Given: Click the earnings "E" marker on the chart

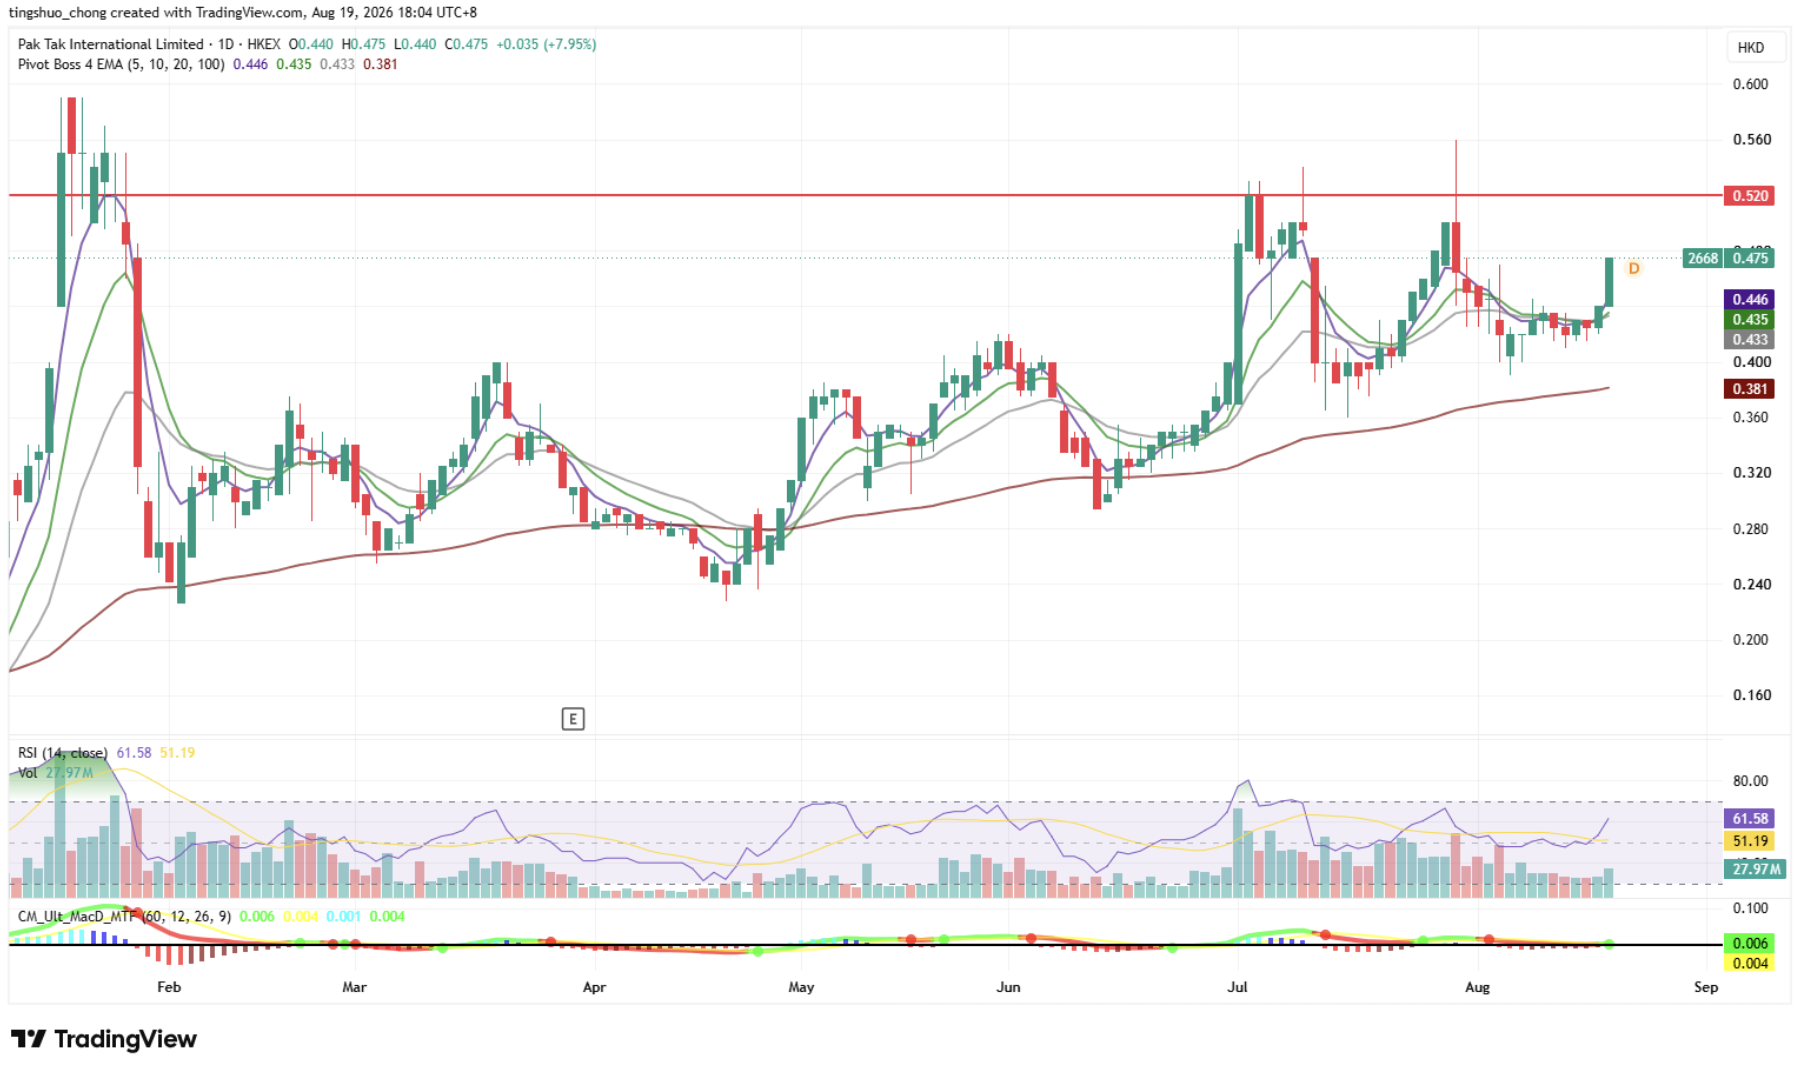Looking at the screenshot, I should click(x=573, y=719).
